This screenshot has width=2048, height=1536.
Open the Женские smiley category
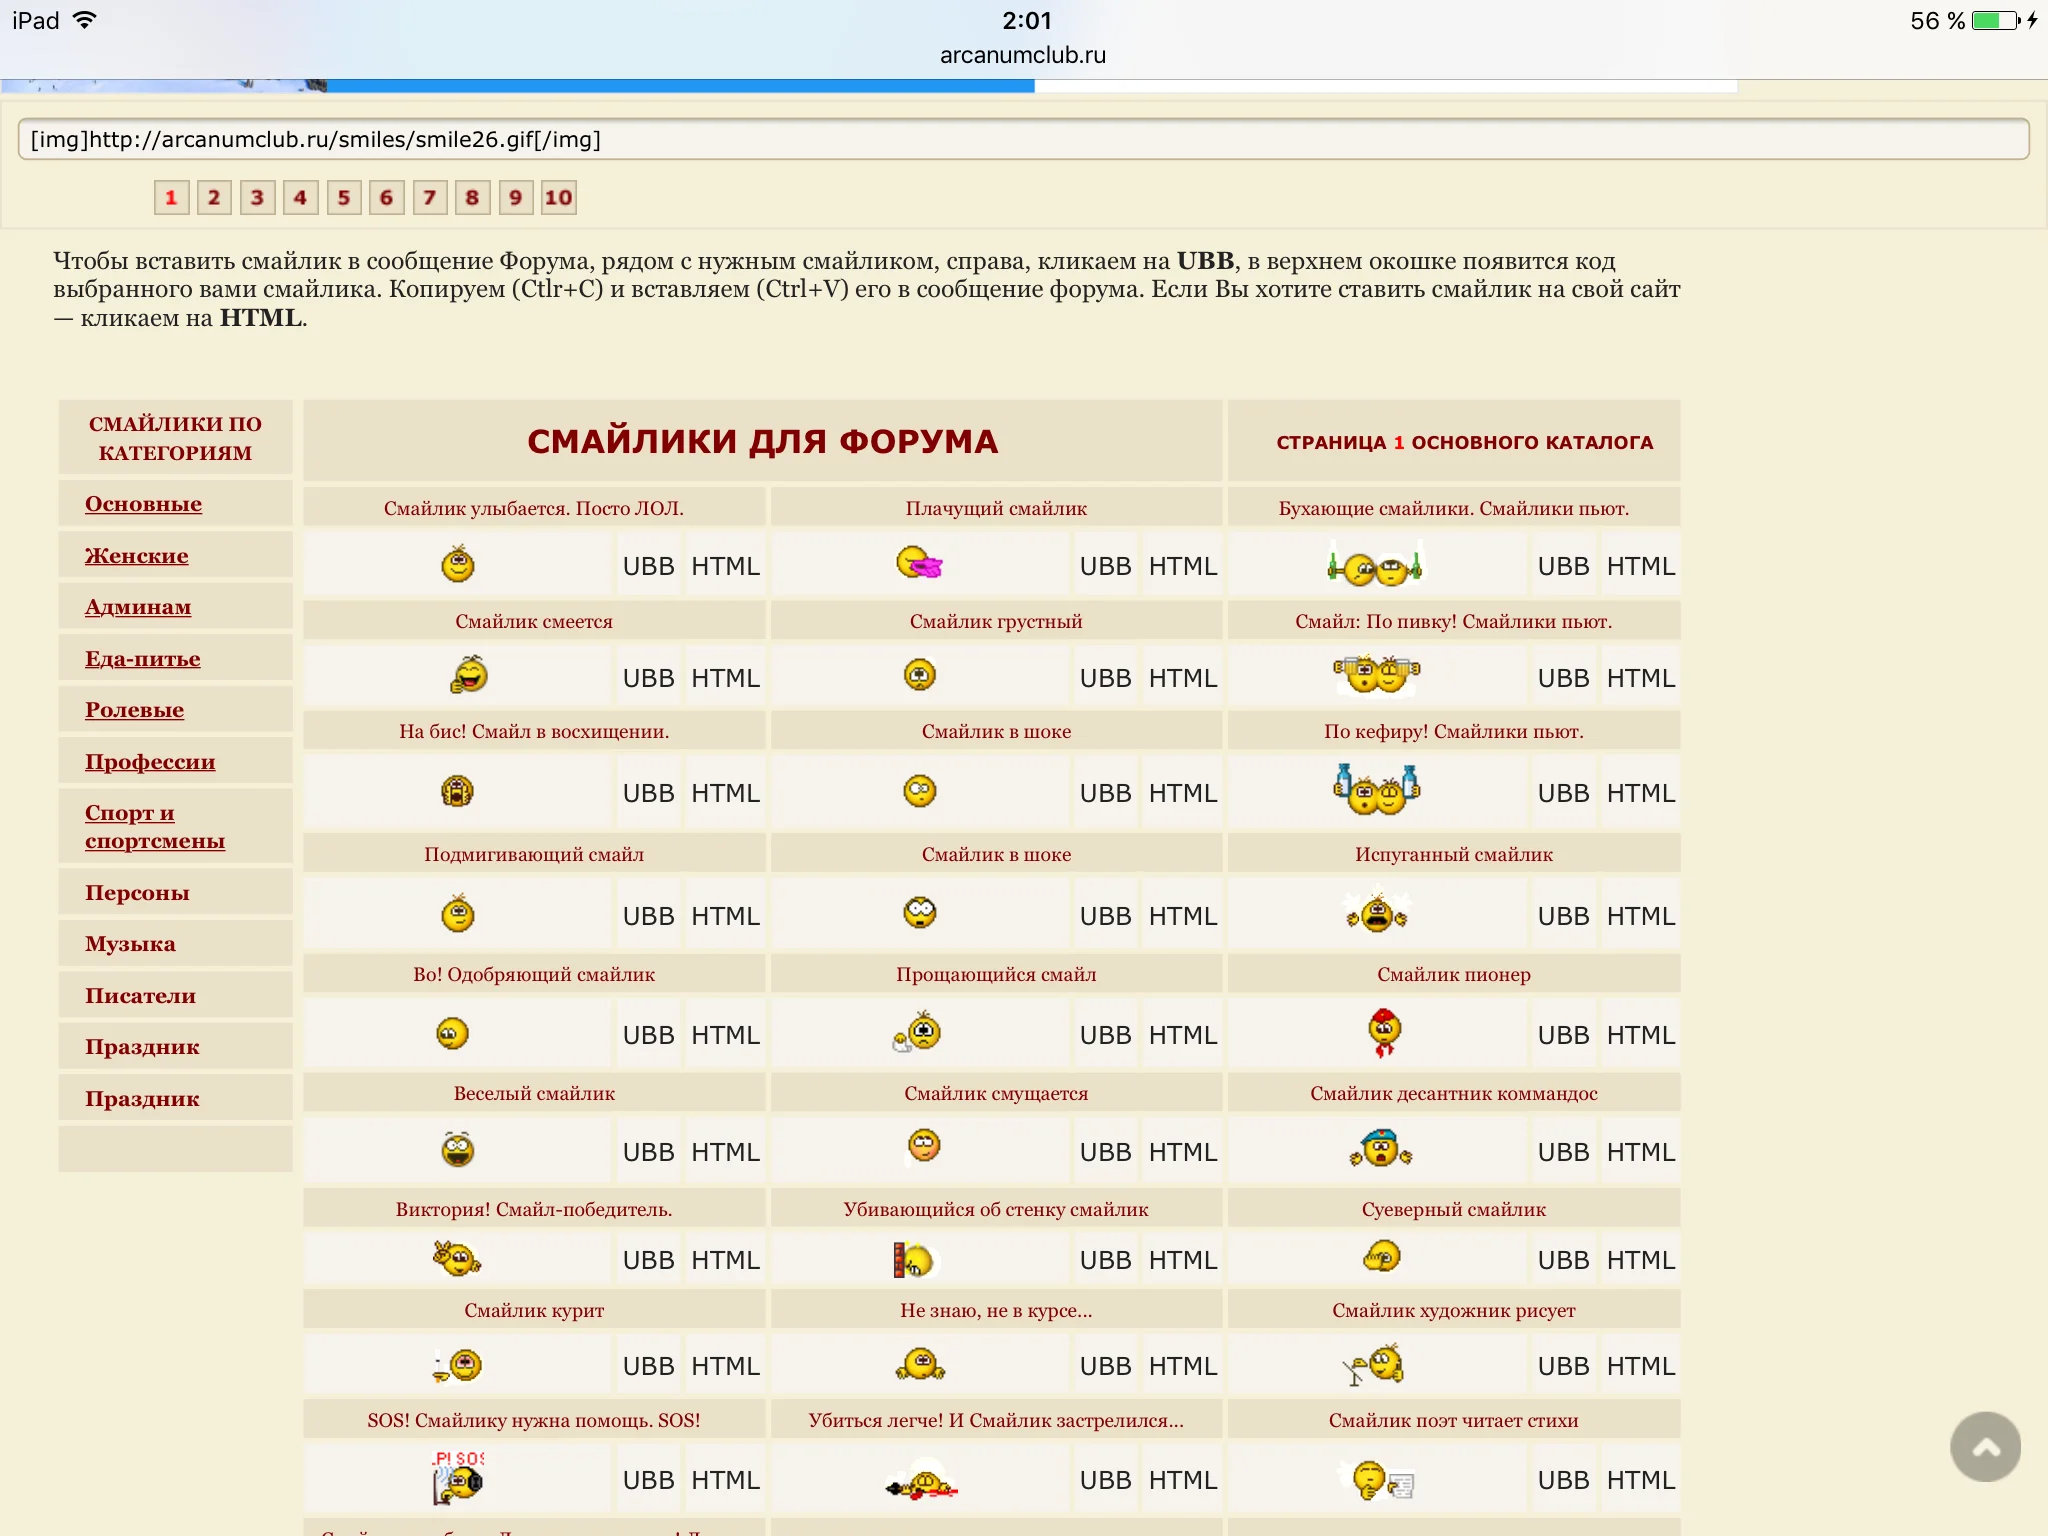click(137, 556)
